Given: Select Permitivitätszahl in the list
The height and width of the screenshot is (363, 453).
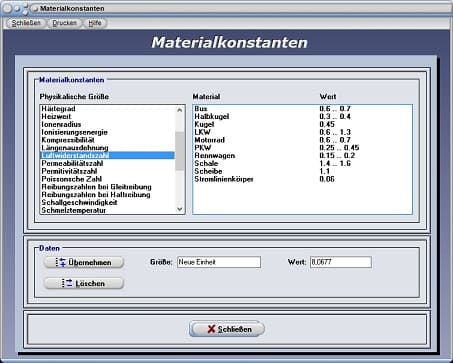Looking at the screenshot, I should coord(107,171).
